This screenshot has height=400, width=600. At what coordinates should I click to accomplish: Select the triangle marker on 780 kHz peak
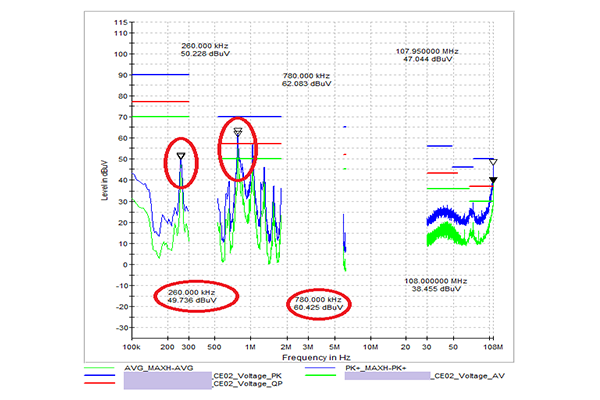pyautogui.click(x=238, y=132)
